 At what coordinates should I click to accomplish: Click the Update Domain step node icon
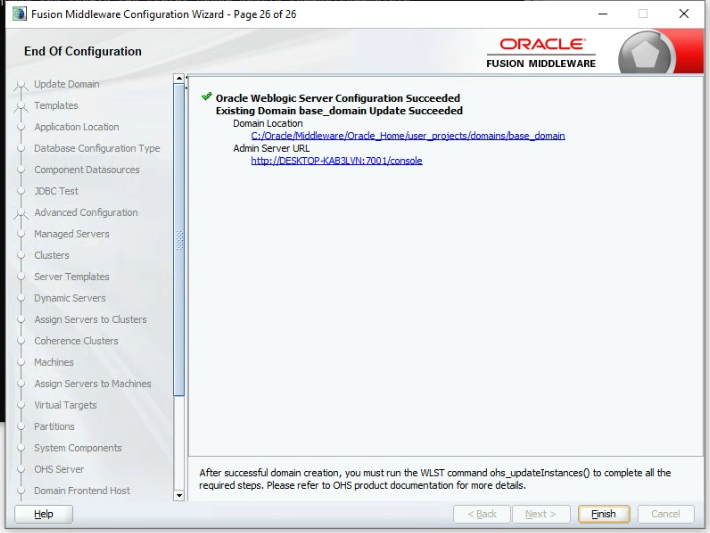coord(20,85)
